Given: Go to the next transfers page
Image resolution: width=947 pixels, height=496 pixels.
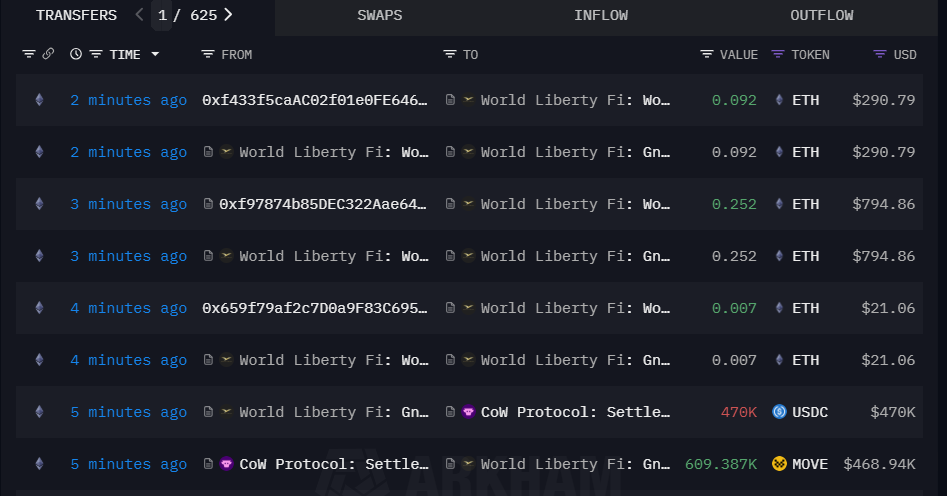Looking at the screenshot, I should click(229, 15).
